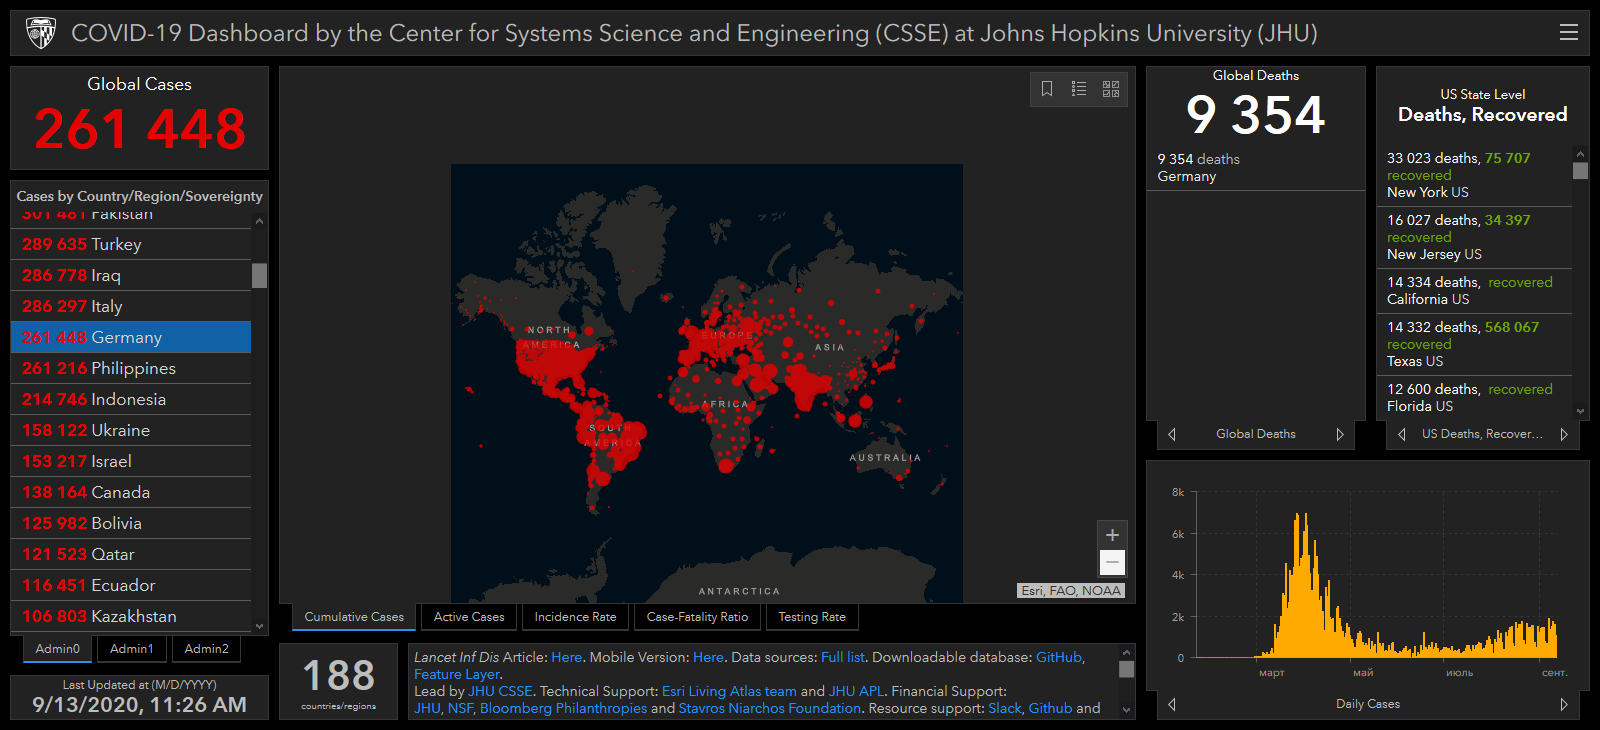Image resolution: width=1600 pixels, height=730 pixels.
Task: Open the Full list data sources link
Action: [843, 657]
